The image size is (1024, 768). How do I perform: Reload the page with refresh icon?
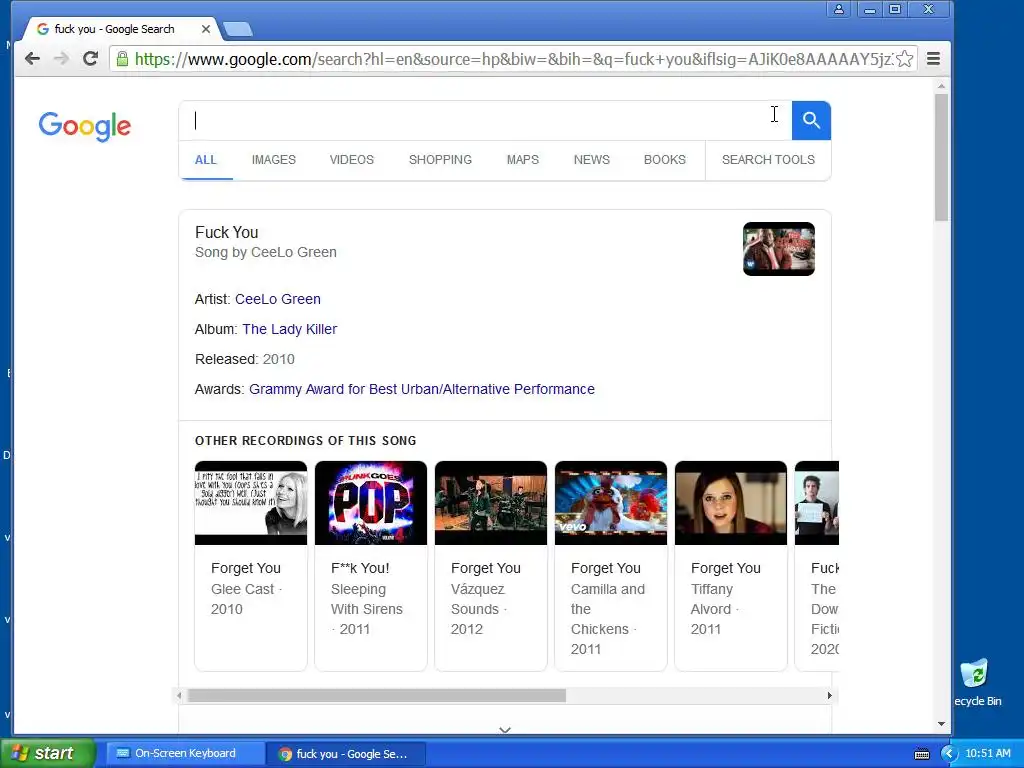[x=90, y=59]
